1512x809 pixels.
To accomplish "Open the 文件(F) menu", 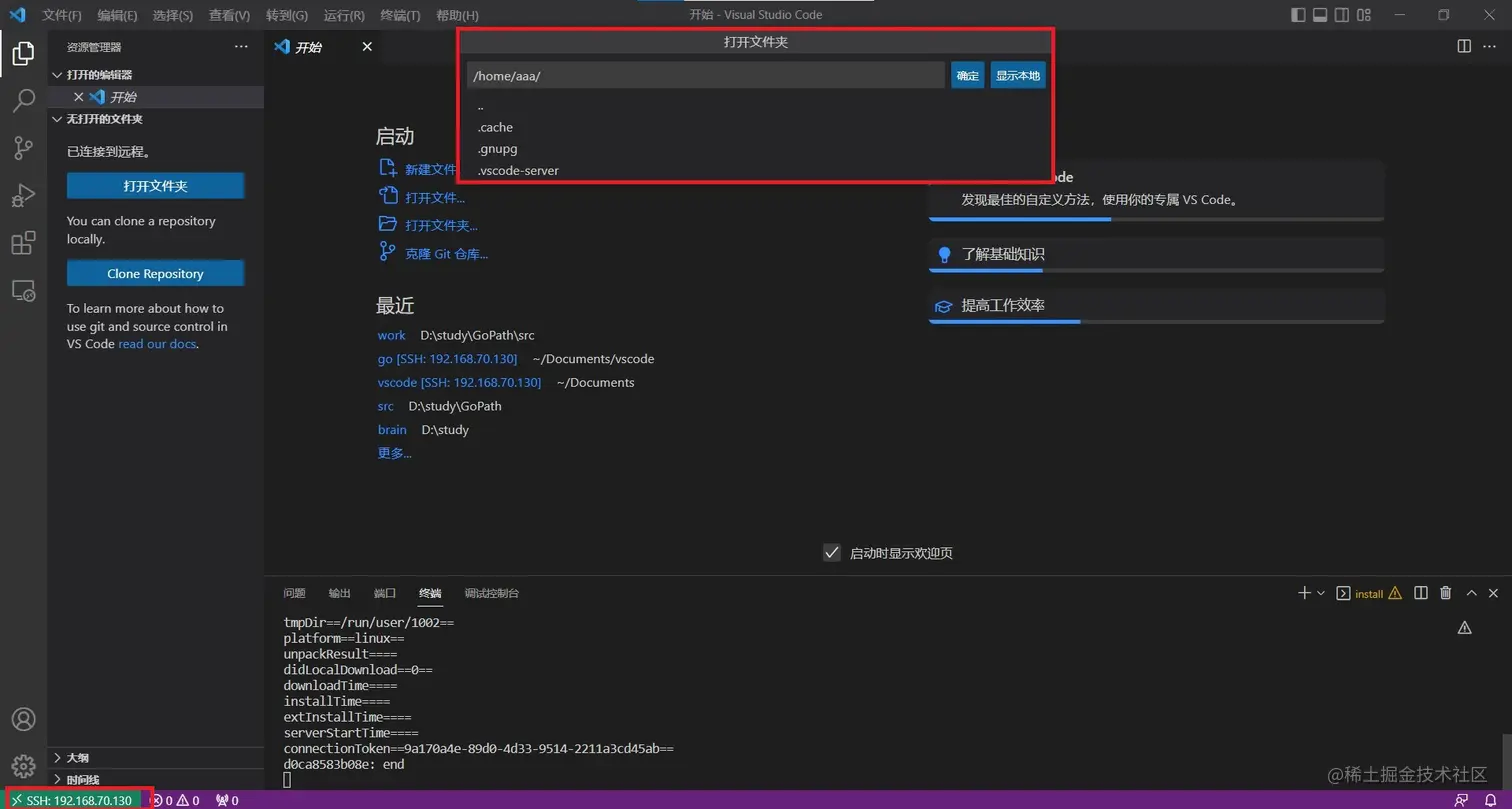I will [62, 15].
